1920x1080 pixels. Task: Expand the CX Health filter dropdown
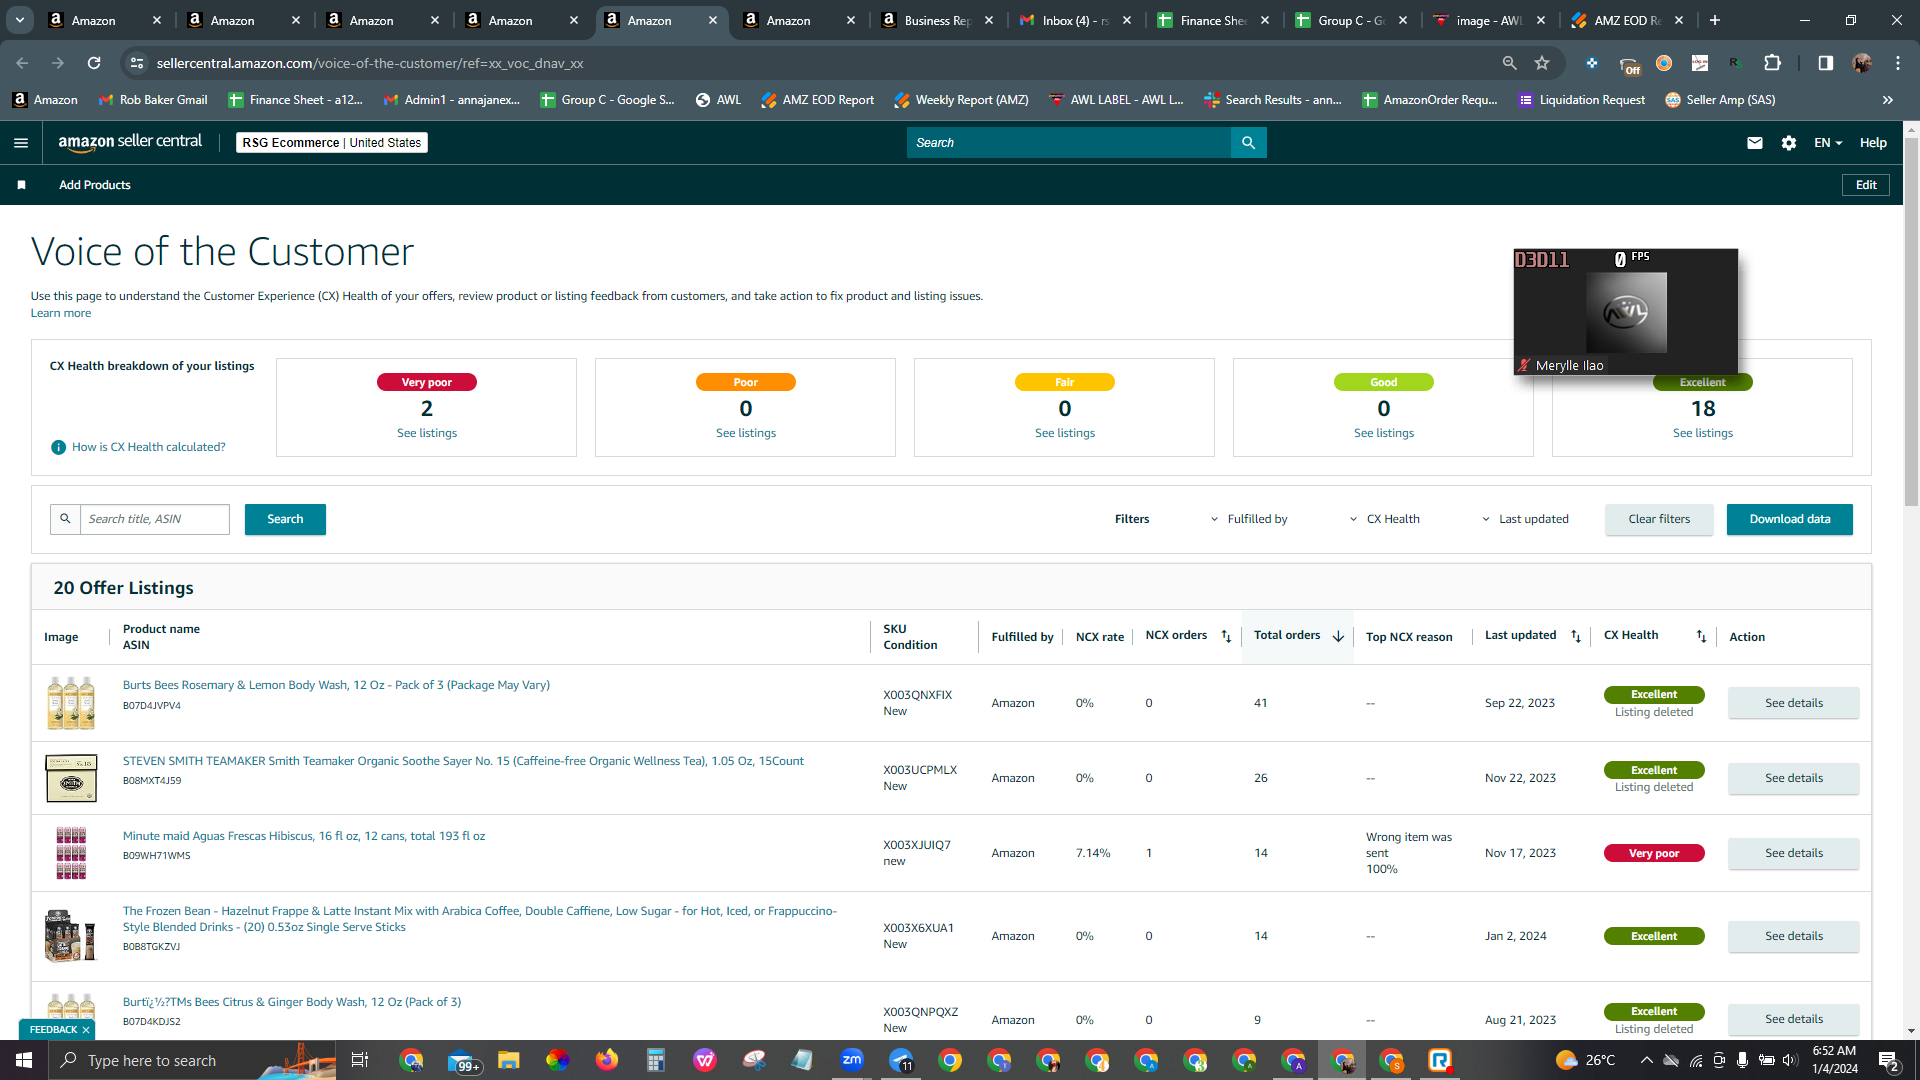1384,519
